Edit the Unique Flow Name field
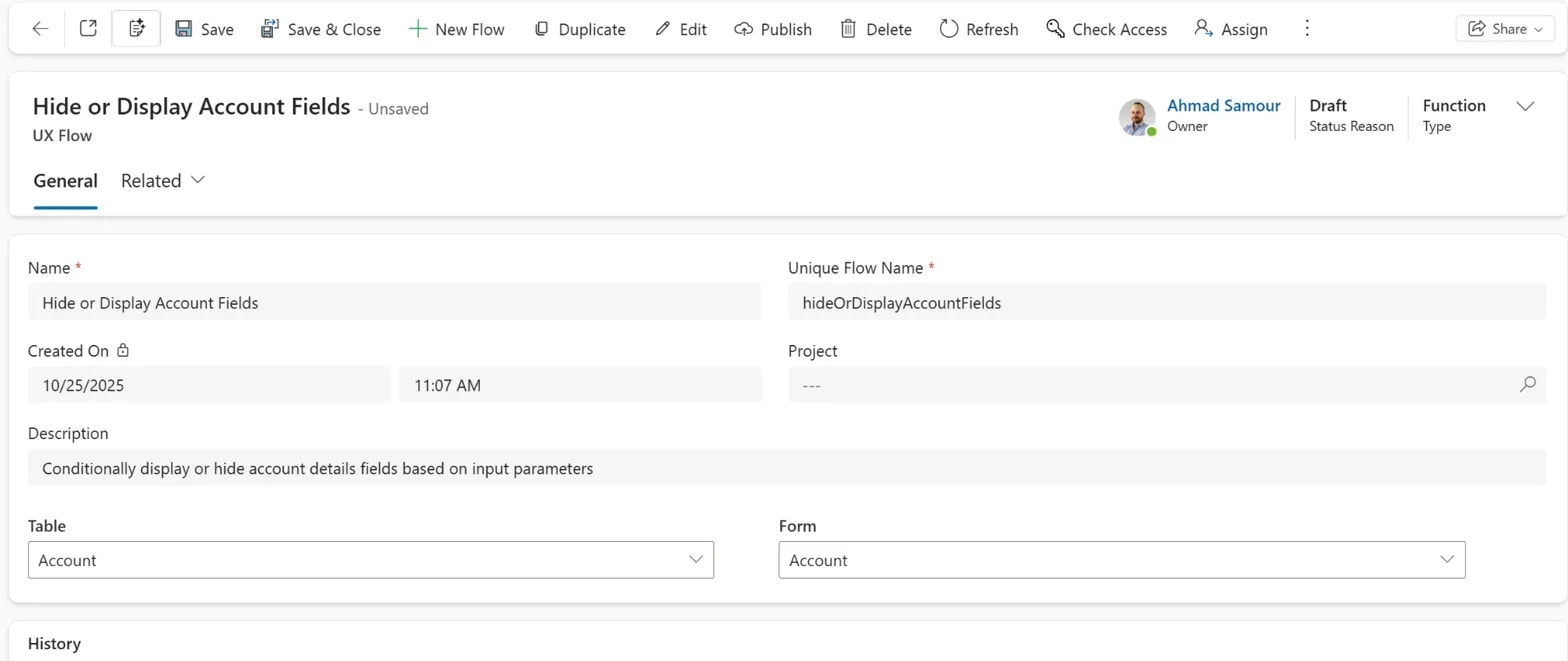Viewport: 1568px width, 661px height. point(1167,302)
